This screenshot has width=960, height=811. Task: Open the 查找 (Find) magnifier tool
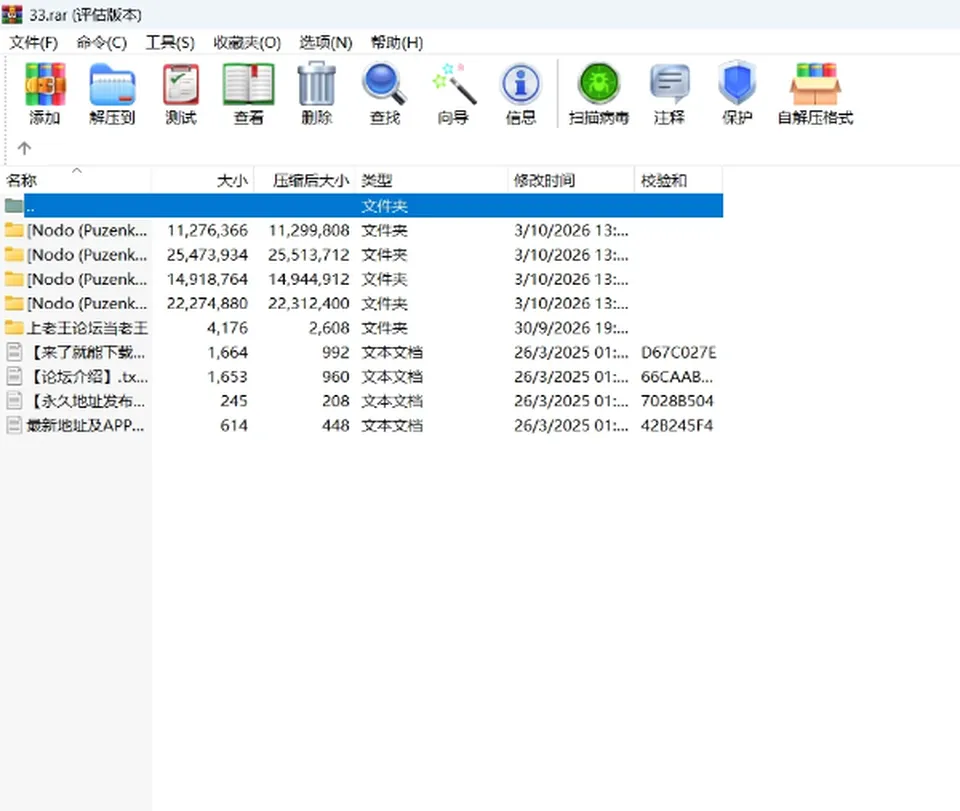(384, 94)
